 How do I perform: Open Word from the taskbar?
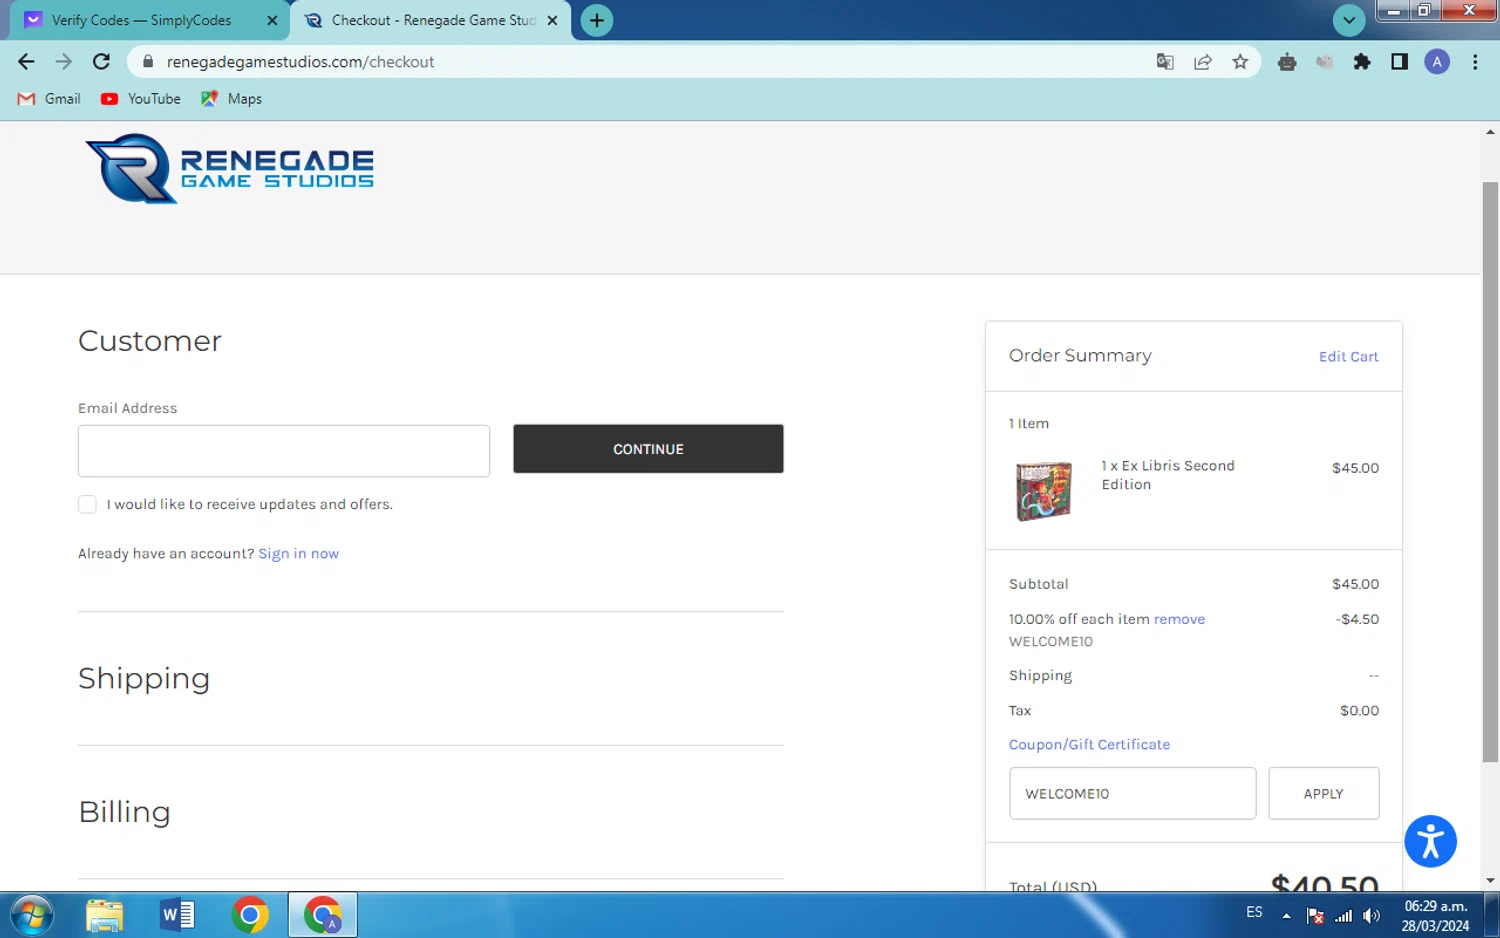coord(177,915)
